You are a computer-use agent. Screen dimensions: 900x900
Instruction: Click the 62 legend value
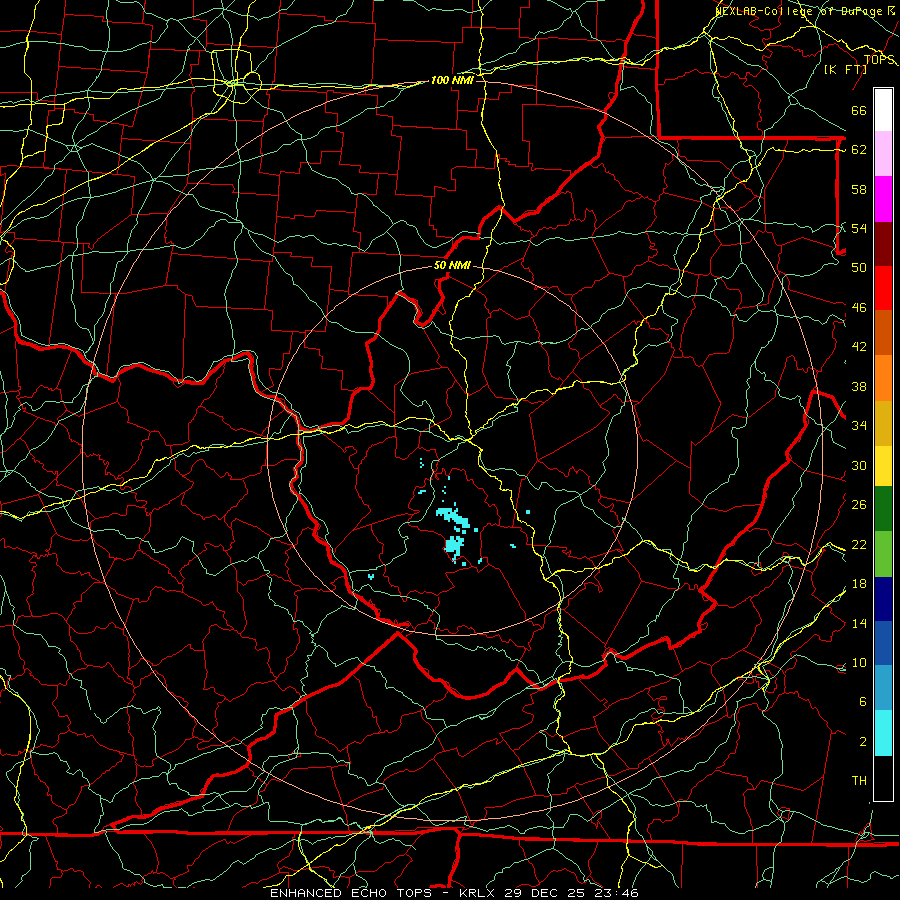tap(859, 150)
